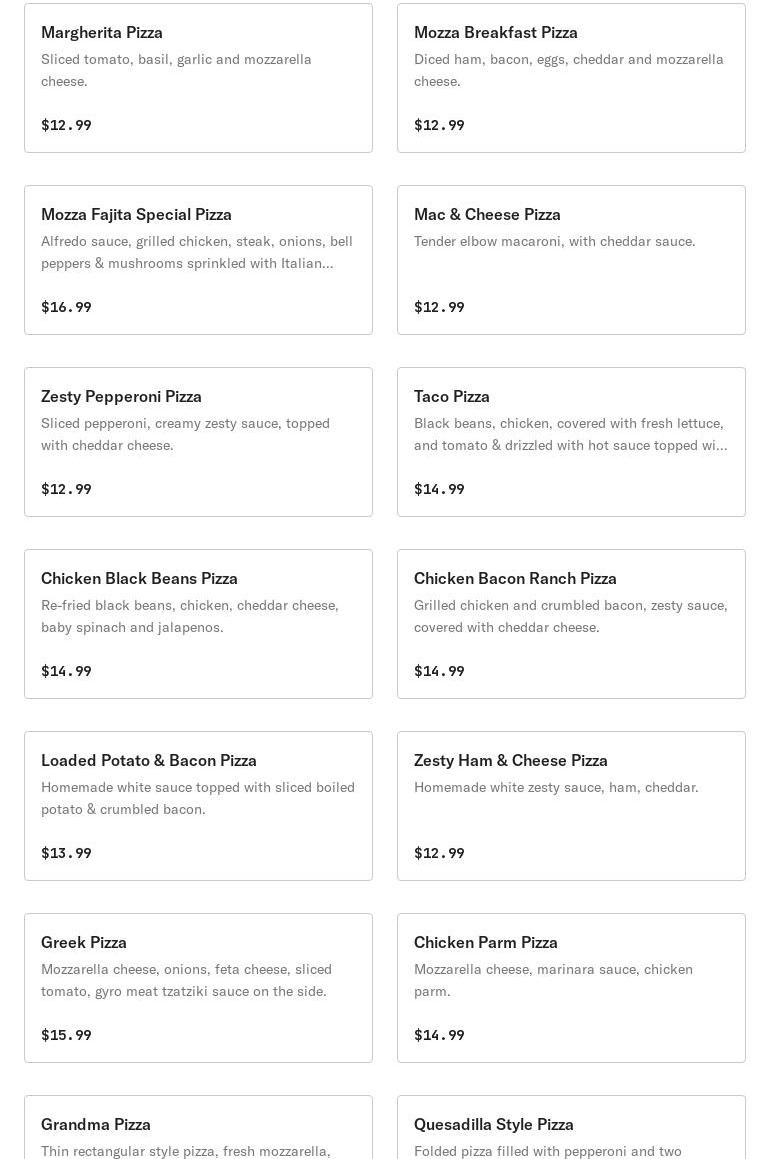
Task: Click the $16.99 Mozza Fajita price
Action: [66, 307]
